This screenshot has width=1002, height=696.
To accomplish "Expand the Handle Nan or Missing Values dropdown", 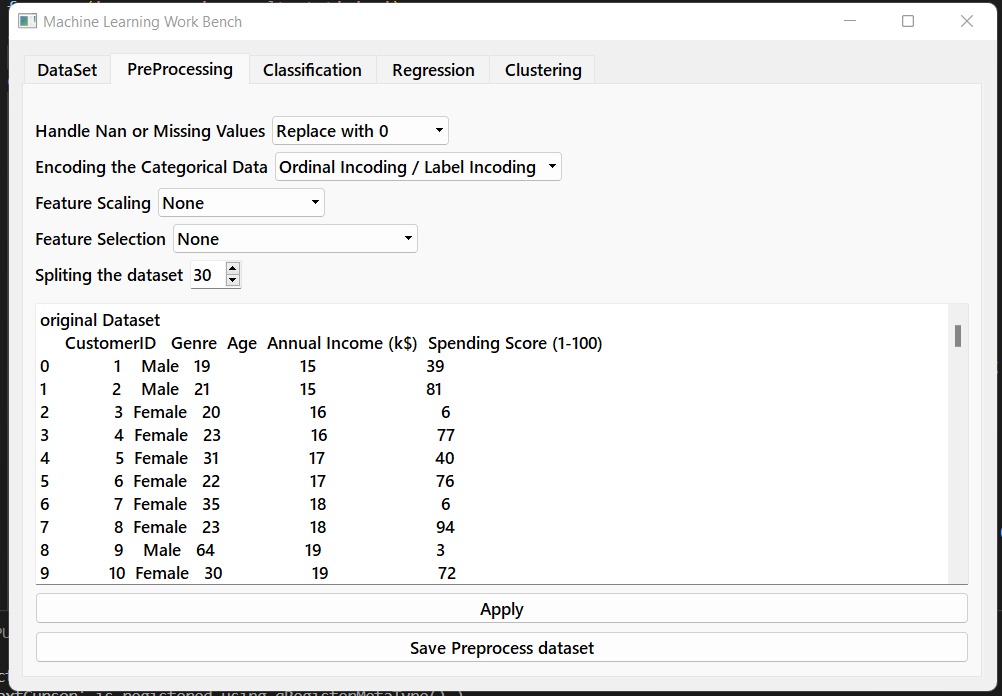I will pyautogui.click(x=360, y=131).
